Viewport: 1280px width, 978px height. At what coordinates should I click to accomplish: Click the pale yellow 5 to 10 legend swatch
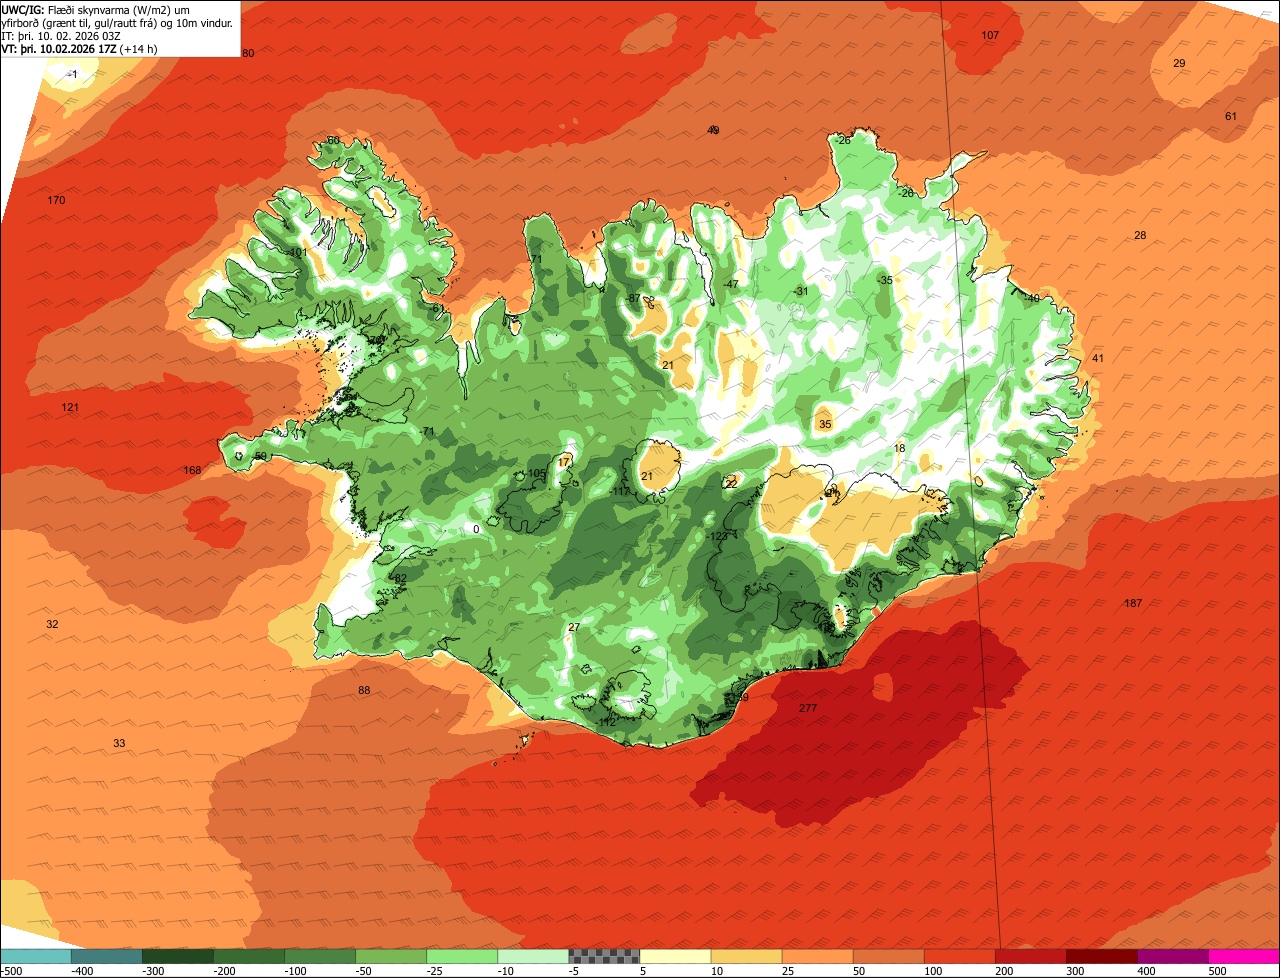point(675,956)
